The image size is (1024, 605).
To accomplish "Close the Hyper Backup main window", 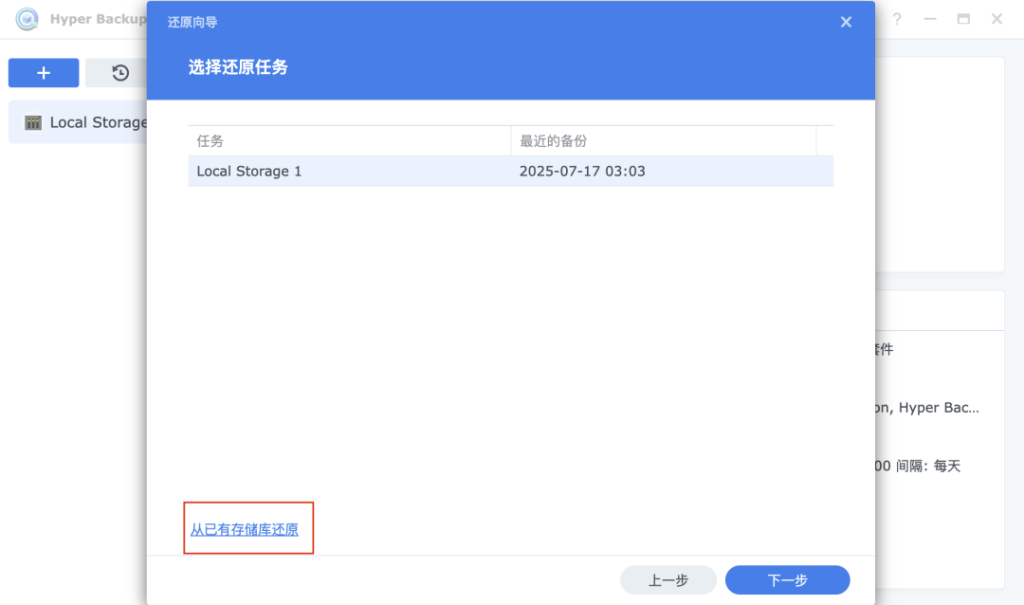I will tap(997, 19).
